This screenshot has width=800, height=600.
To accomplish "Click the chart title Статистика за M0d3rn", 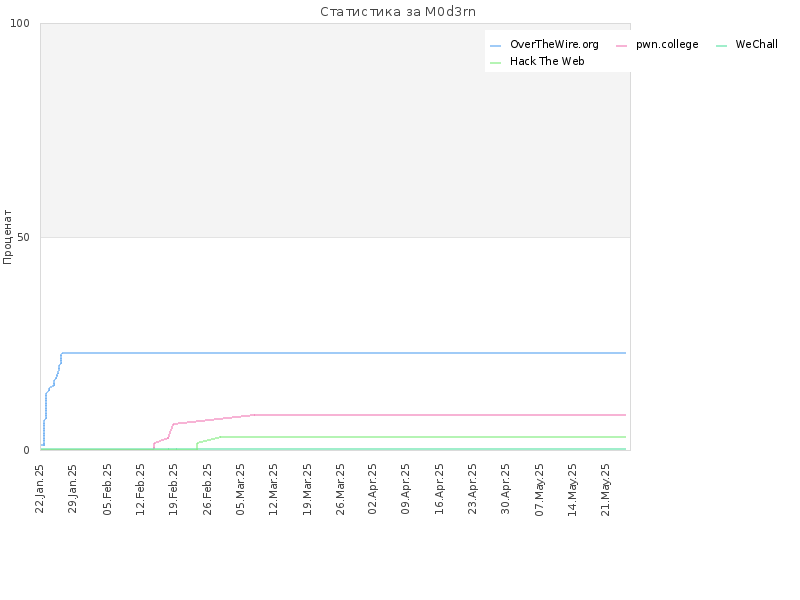I will pos(398,12).
